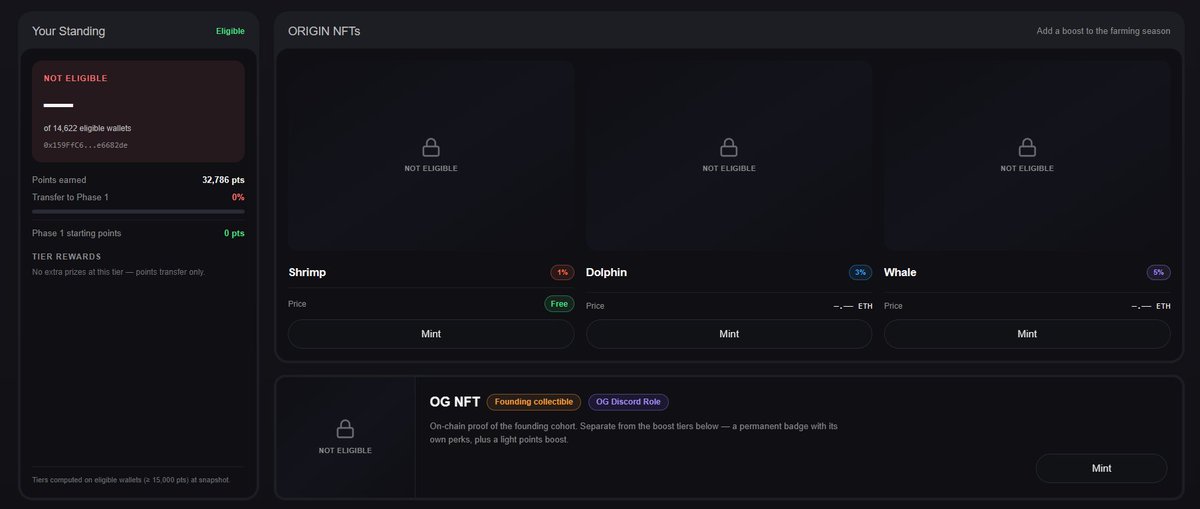This screenshot has width=1200, height=509.
Task: Click the 'Tiers computed on eligible wallets' footnote
Action: coord(131,480)
